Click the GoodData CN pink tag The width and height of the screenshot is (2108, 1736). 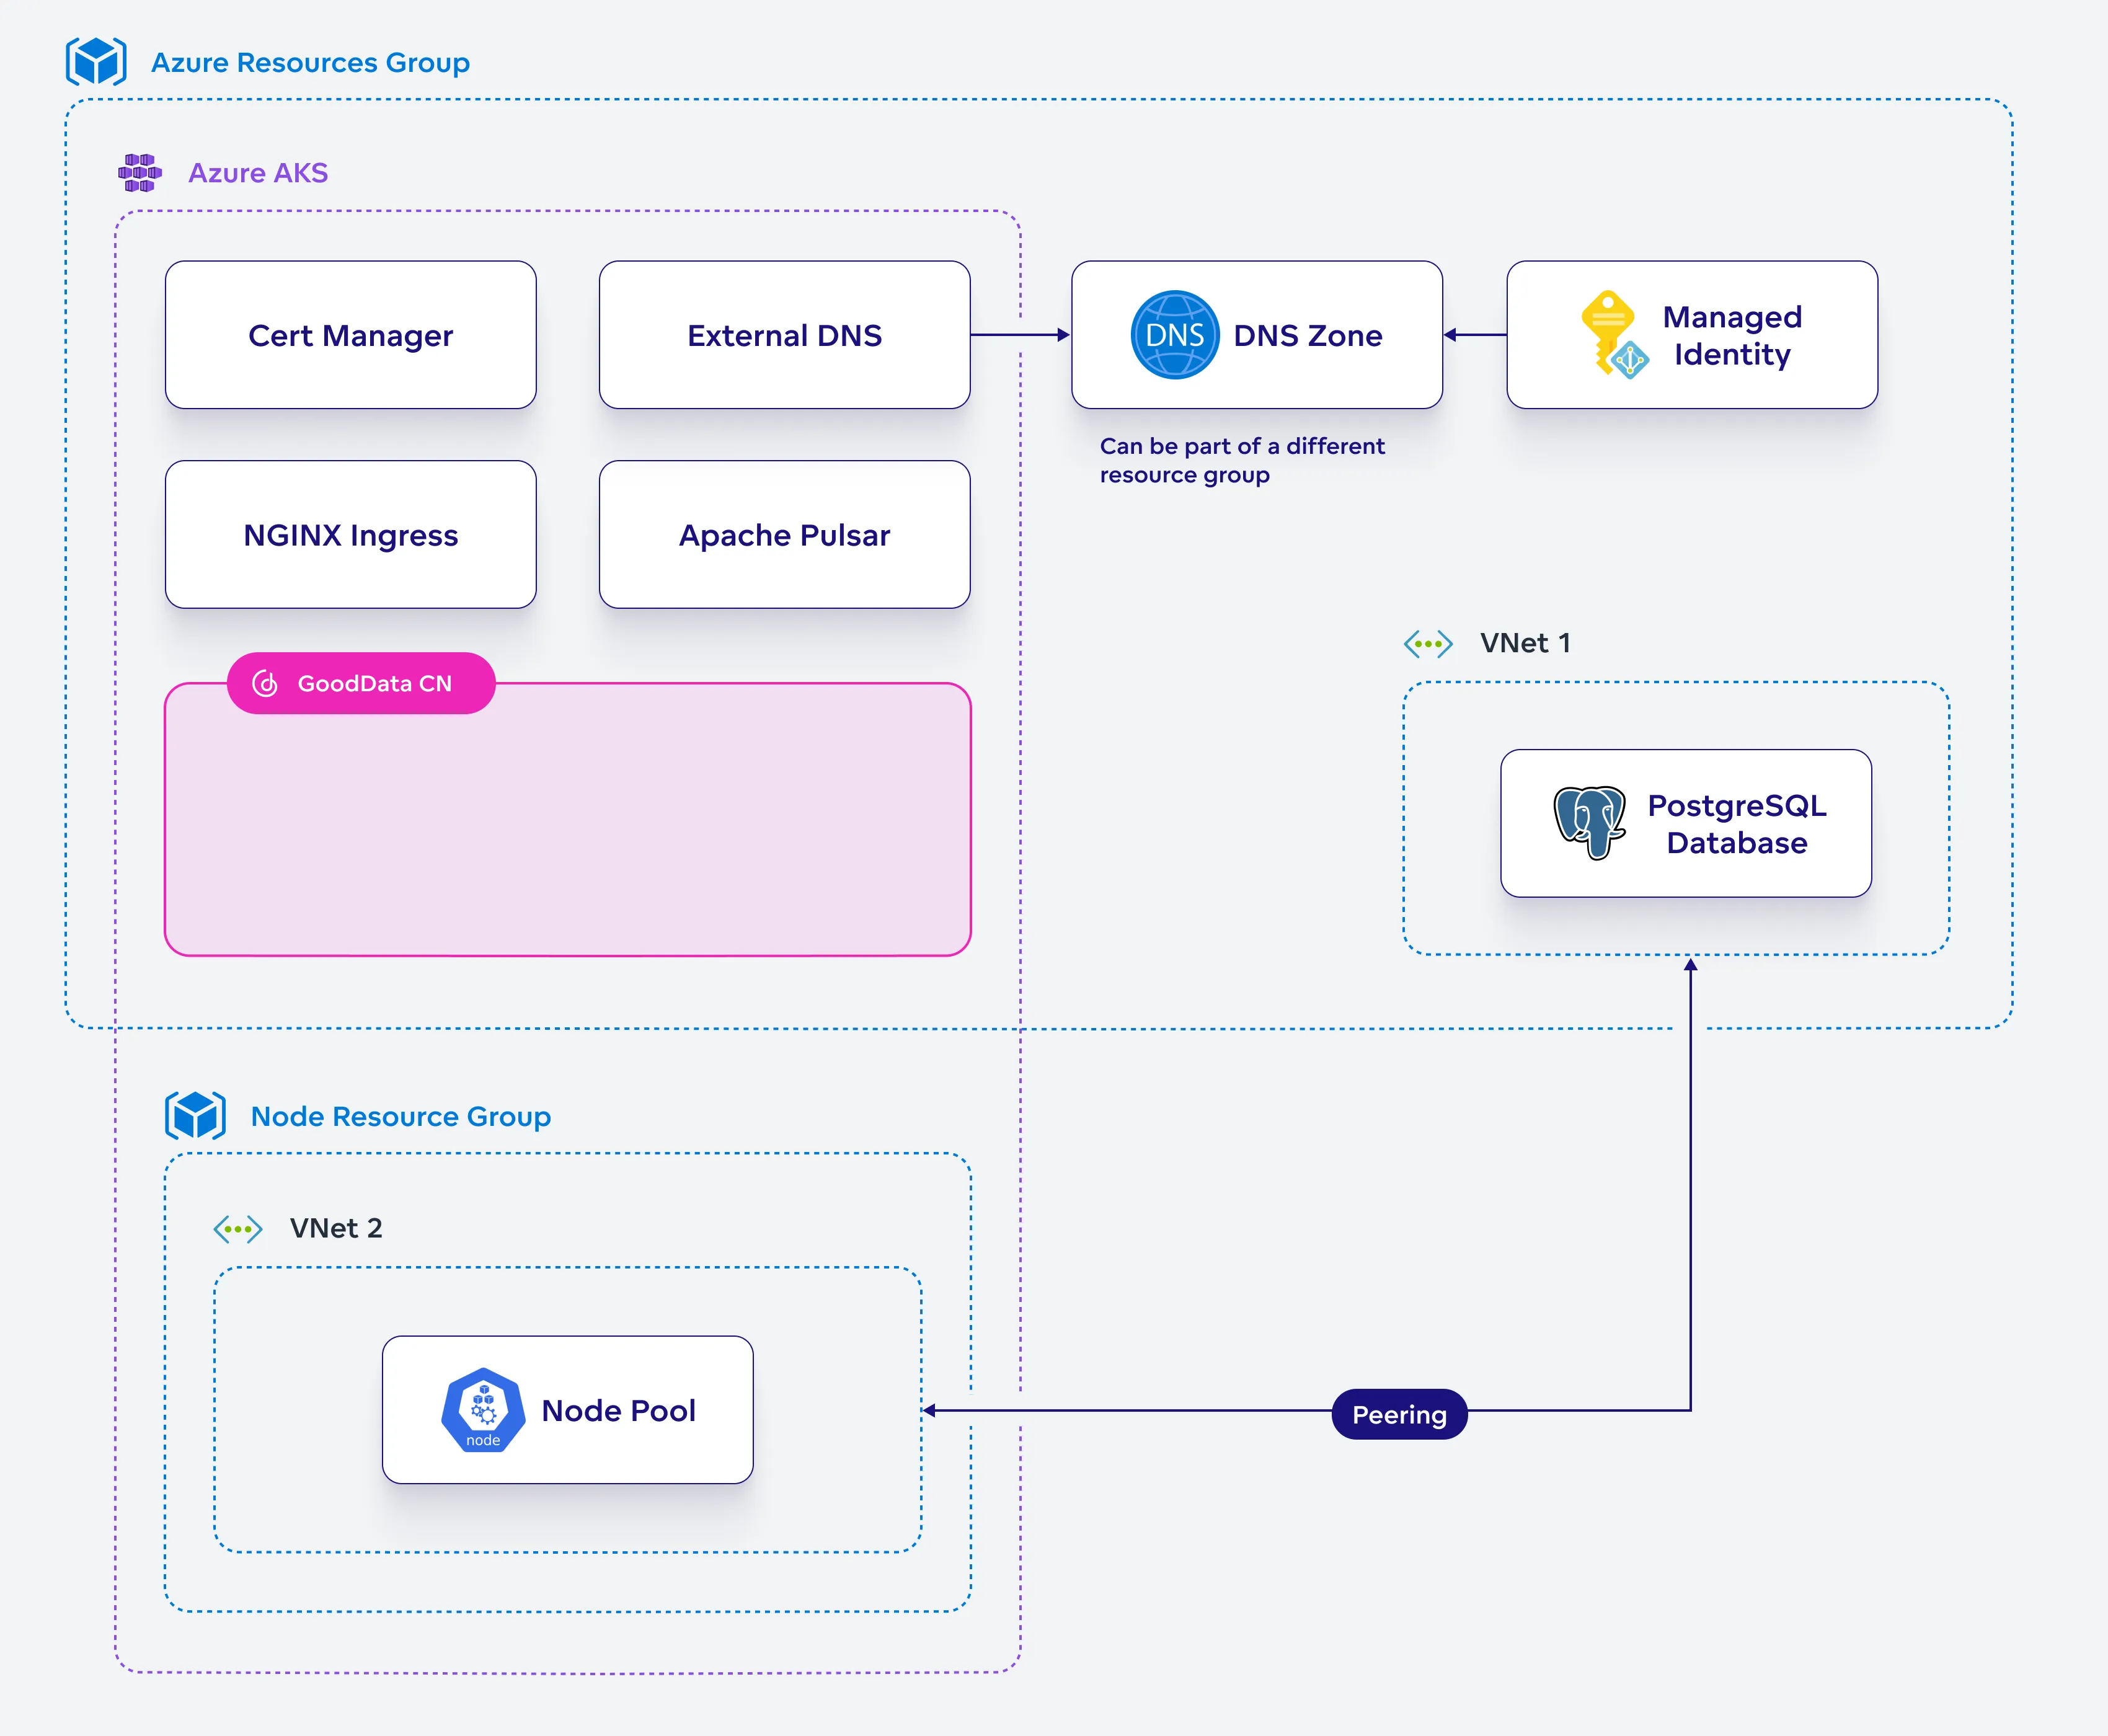pos(361,684)
